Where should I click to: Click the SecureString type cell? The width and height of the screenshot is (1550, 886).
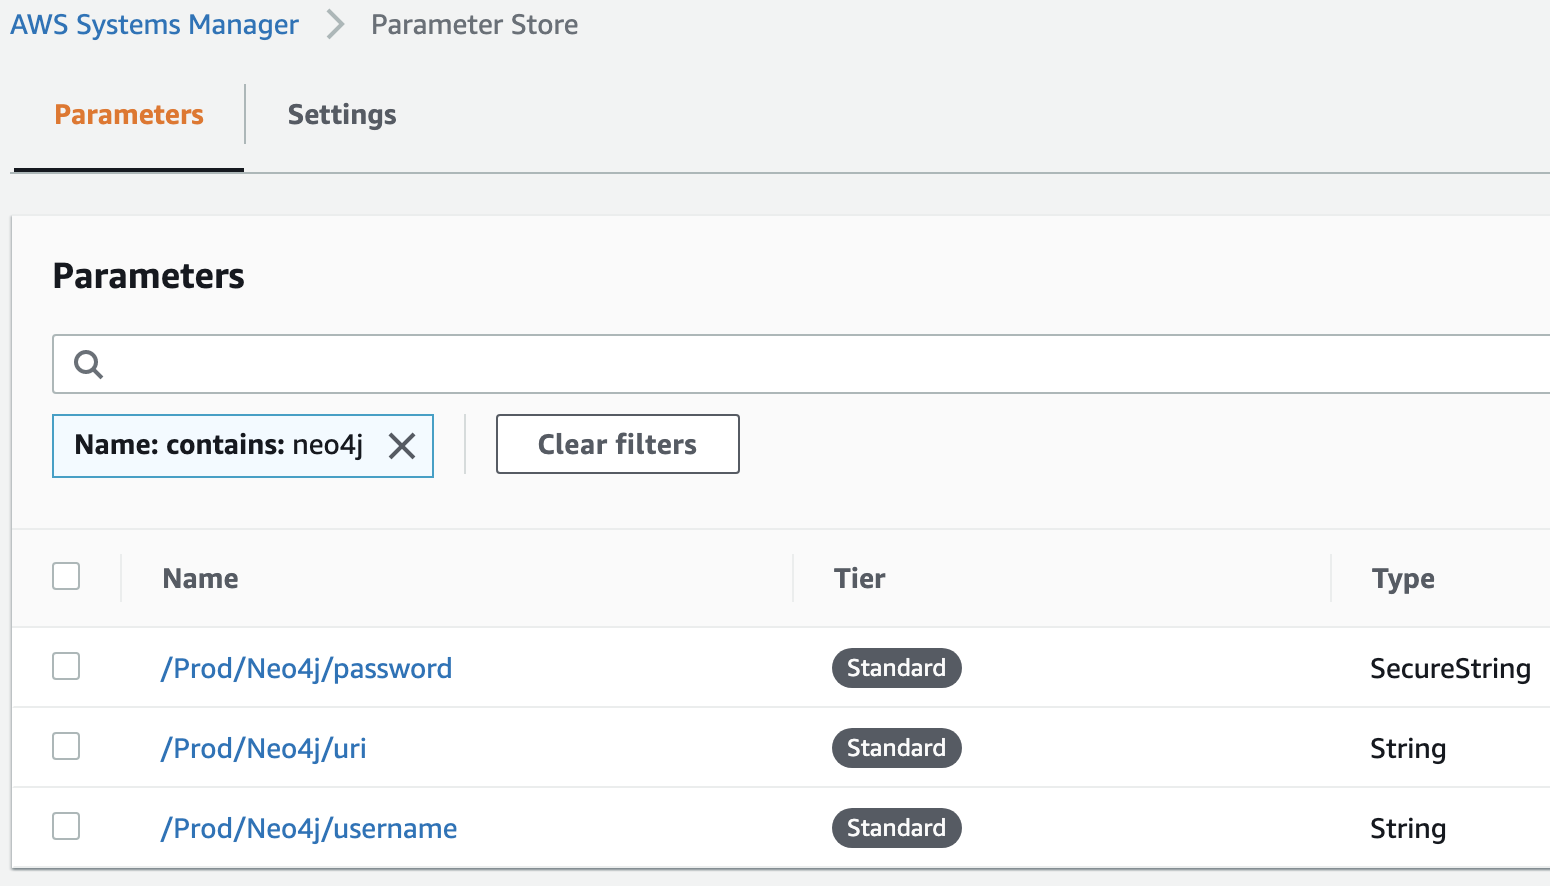click(1450, 669)
